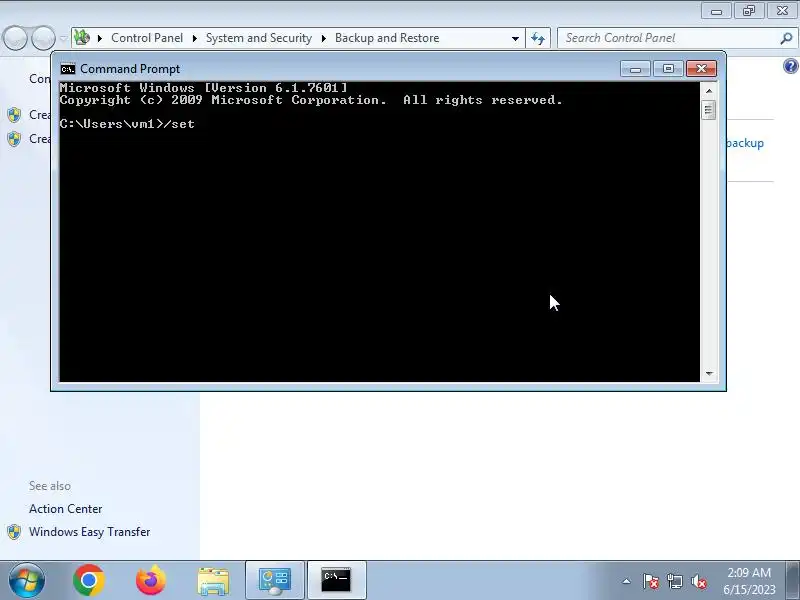This screenshot has width=800, height=600.
Task: Open recent pages dropdown beside navigation arrows
Action: pos(63,38)
